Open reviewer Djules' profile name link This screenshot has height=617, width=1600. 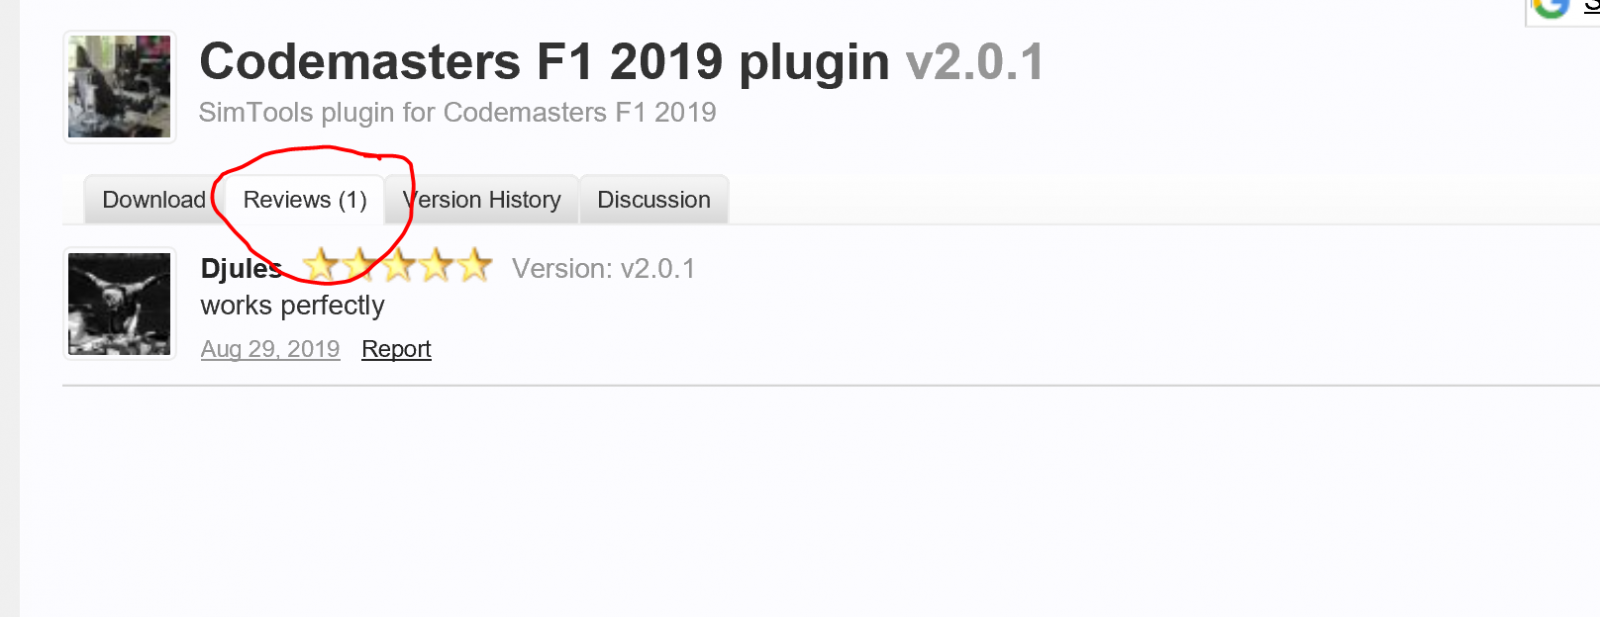click(241, 269)
